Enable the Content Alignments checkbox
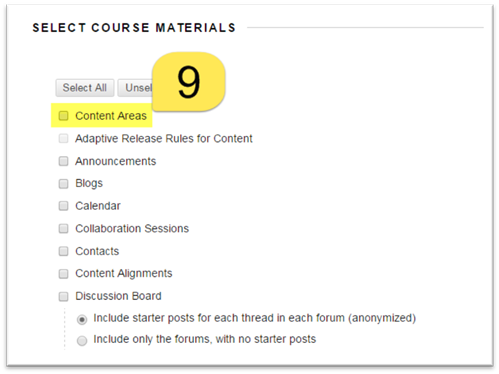 (x=63, y=274)
